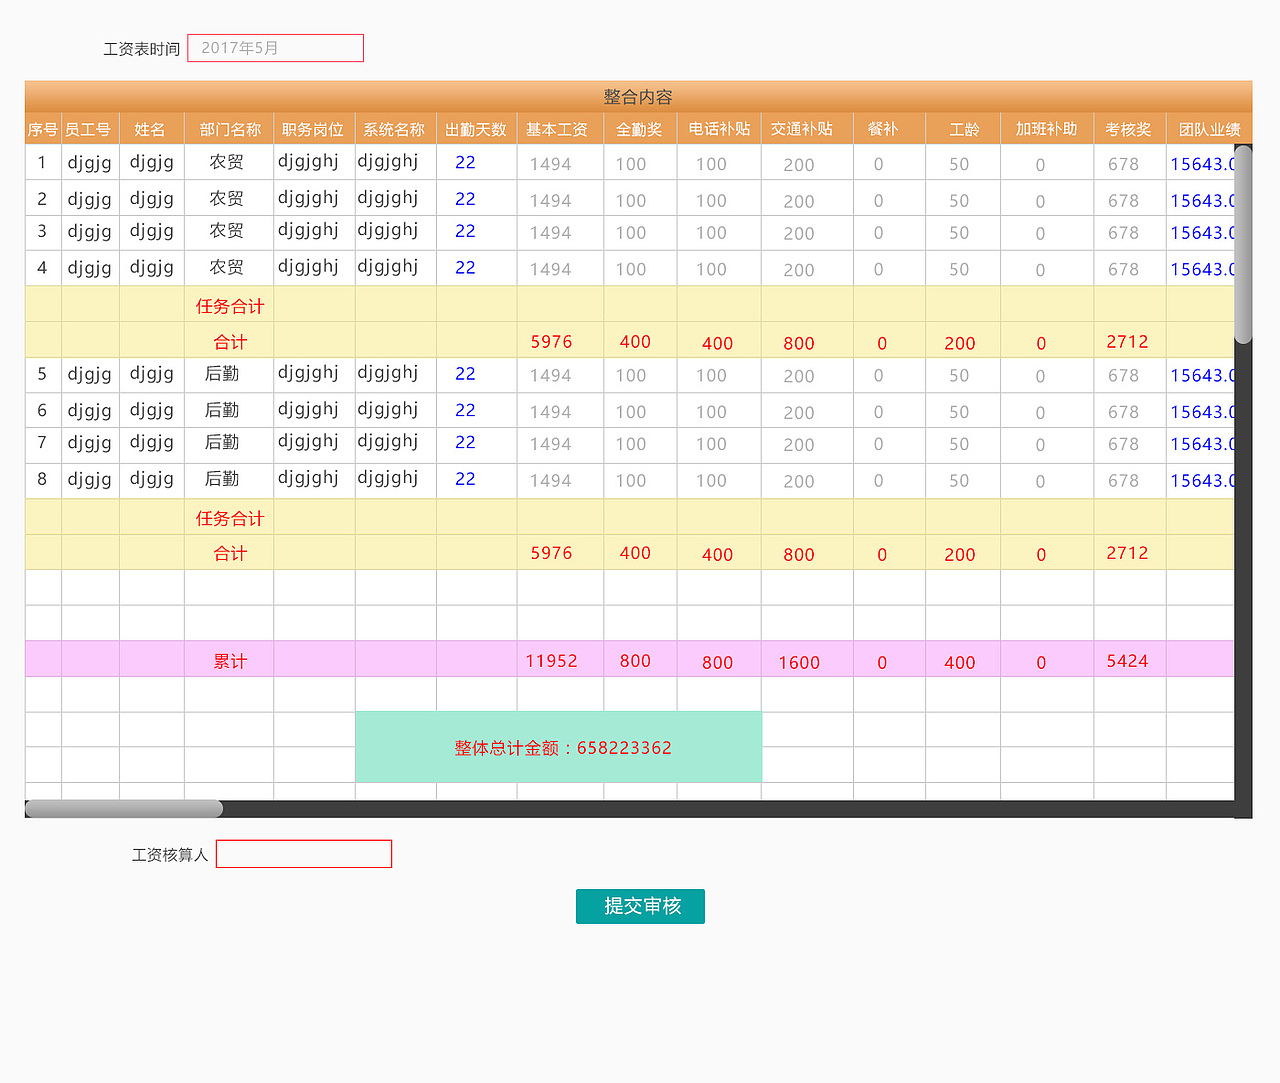This screenshot has width=1280, height=1083.
Task: Open row 4's blue 团队业绩 value 15643.0
Action: tap(1202, 269)
